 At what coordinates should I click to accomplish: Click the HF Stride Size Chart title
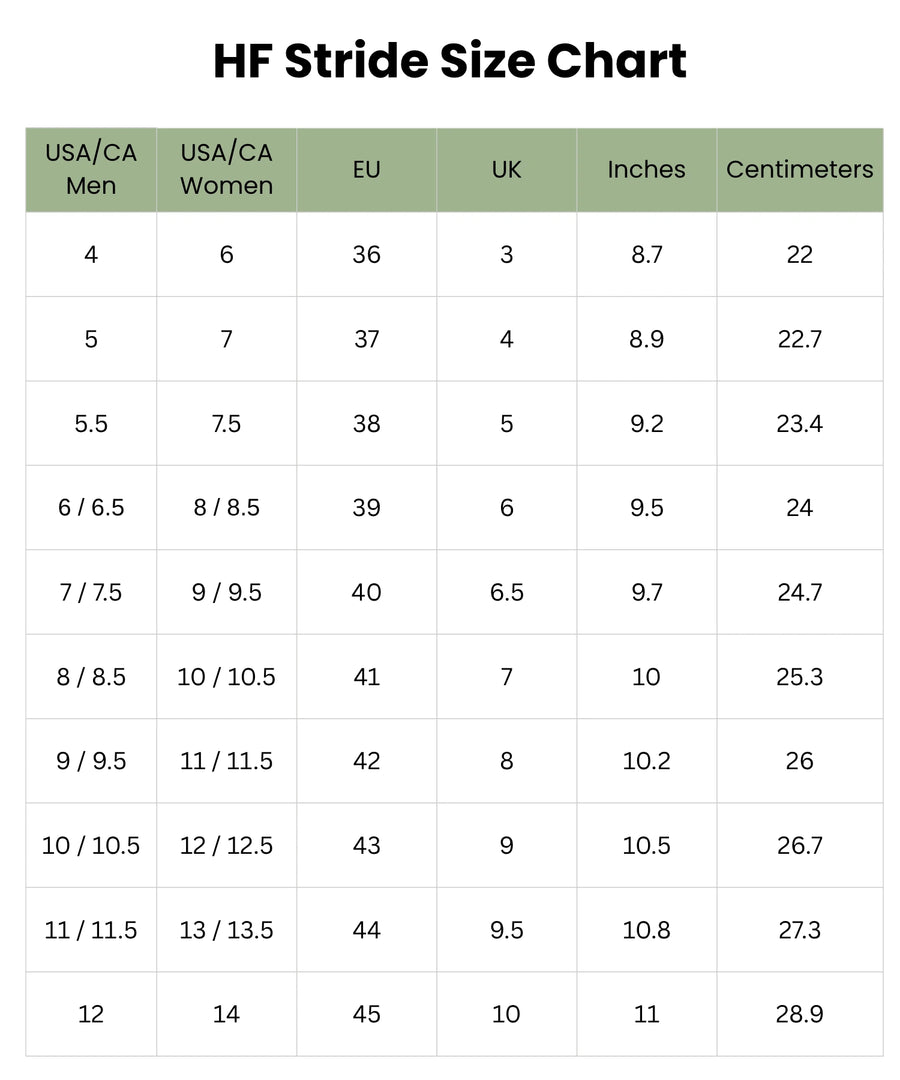[450, 61]
